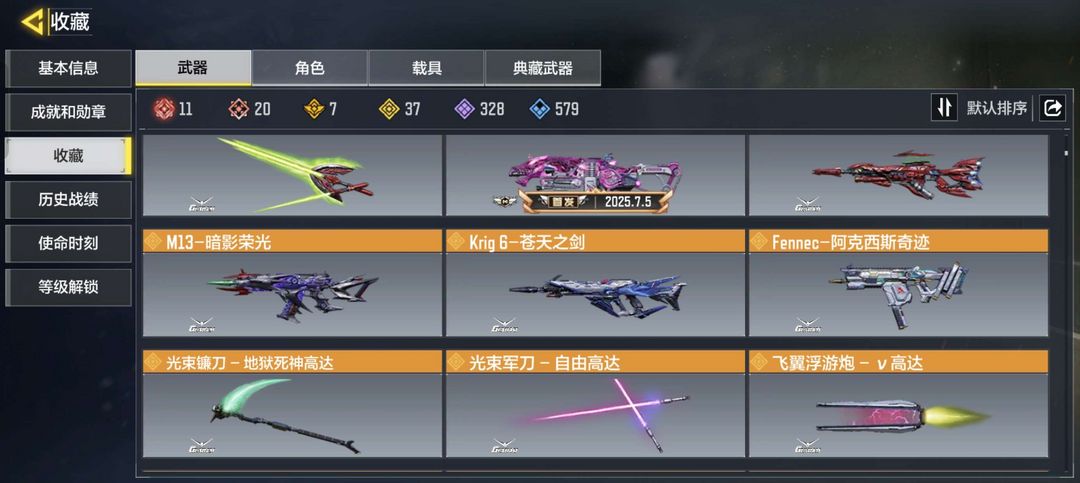This screenshot has width=1080, height=483.
Task: Go back using the yellow arrow
Action: pos(32,22)
